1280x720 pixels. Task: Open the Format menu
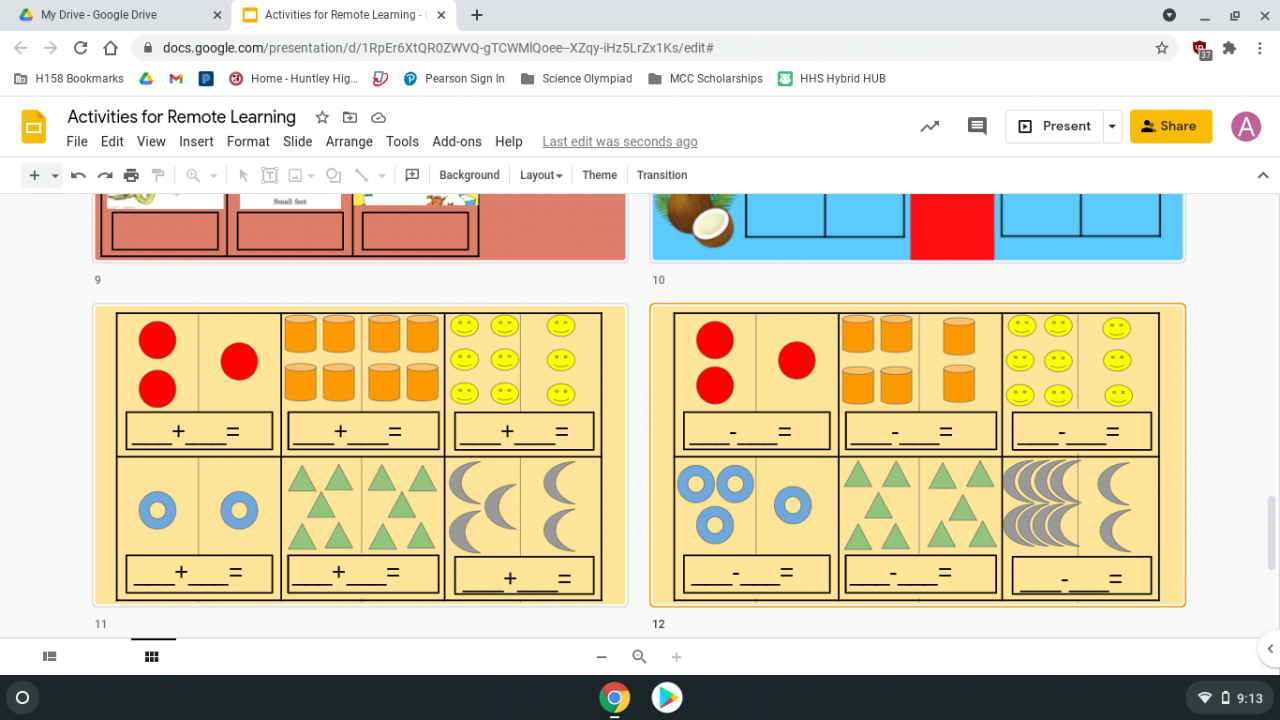[x=248, y=141]
